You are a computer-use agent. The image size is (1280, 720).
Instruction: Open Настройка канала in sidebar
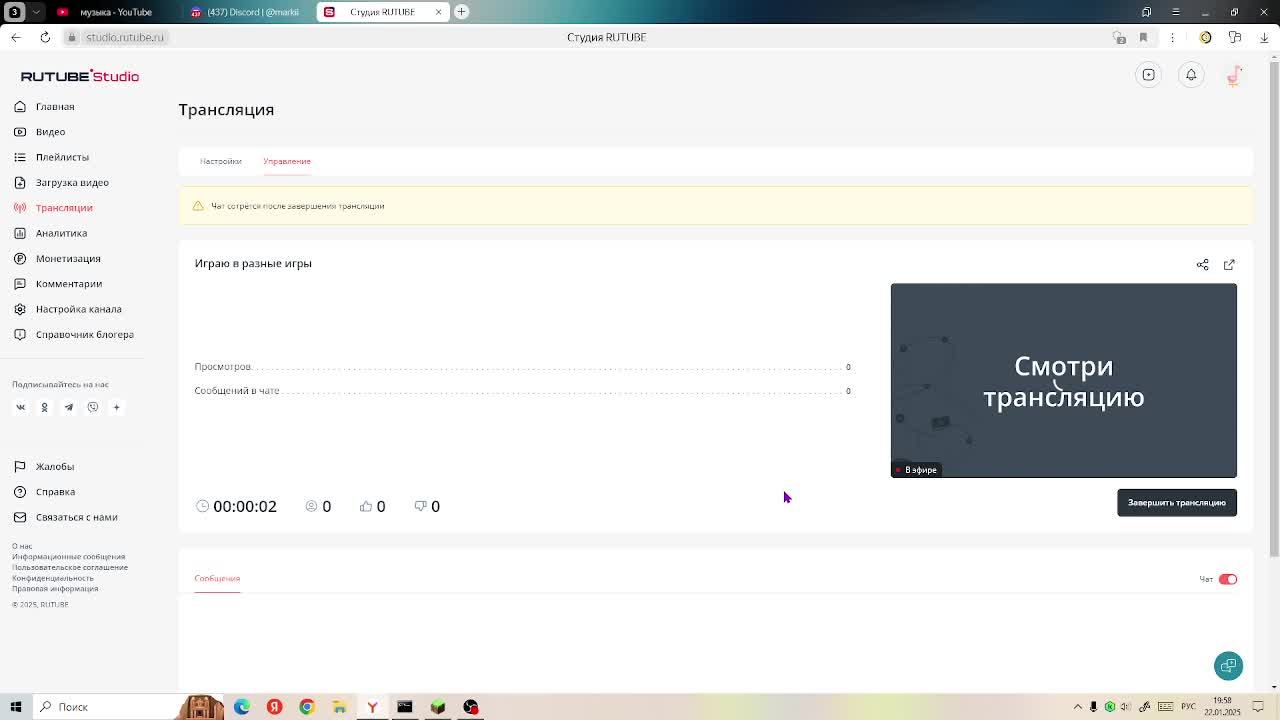78,309
